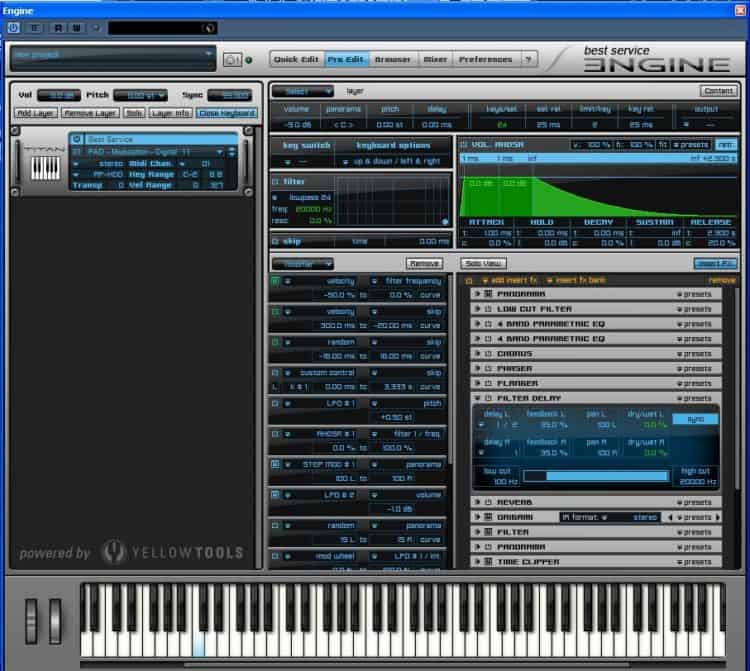This screenshot has height=671, width=750.
Task: Click the insert fx chain power icon
Action: pos(469,280)
